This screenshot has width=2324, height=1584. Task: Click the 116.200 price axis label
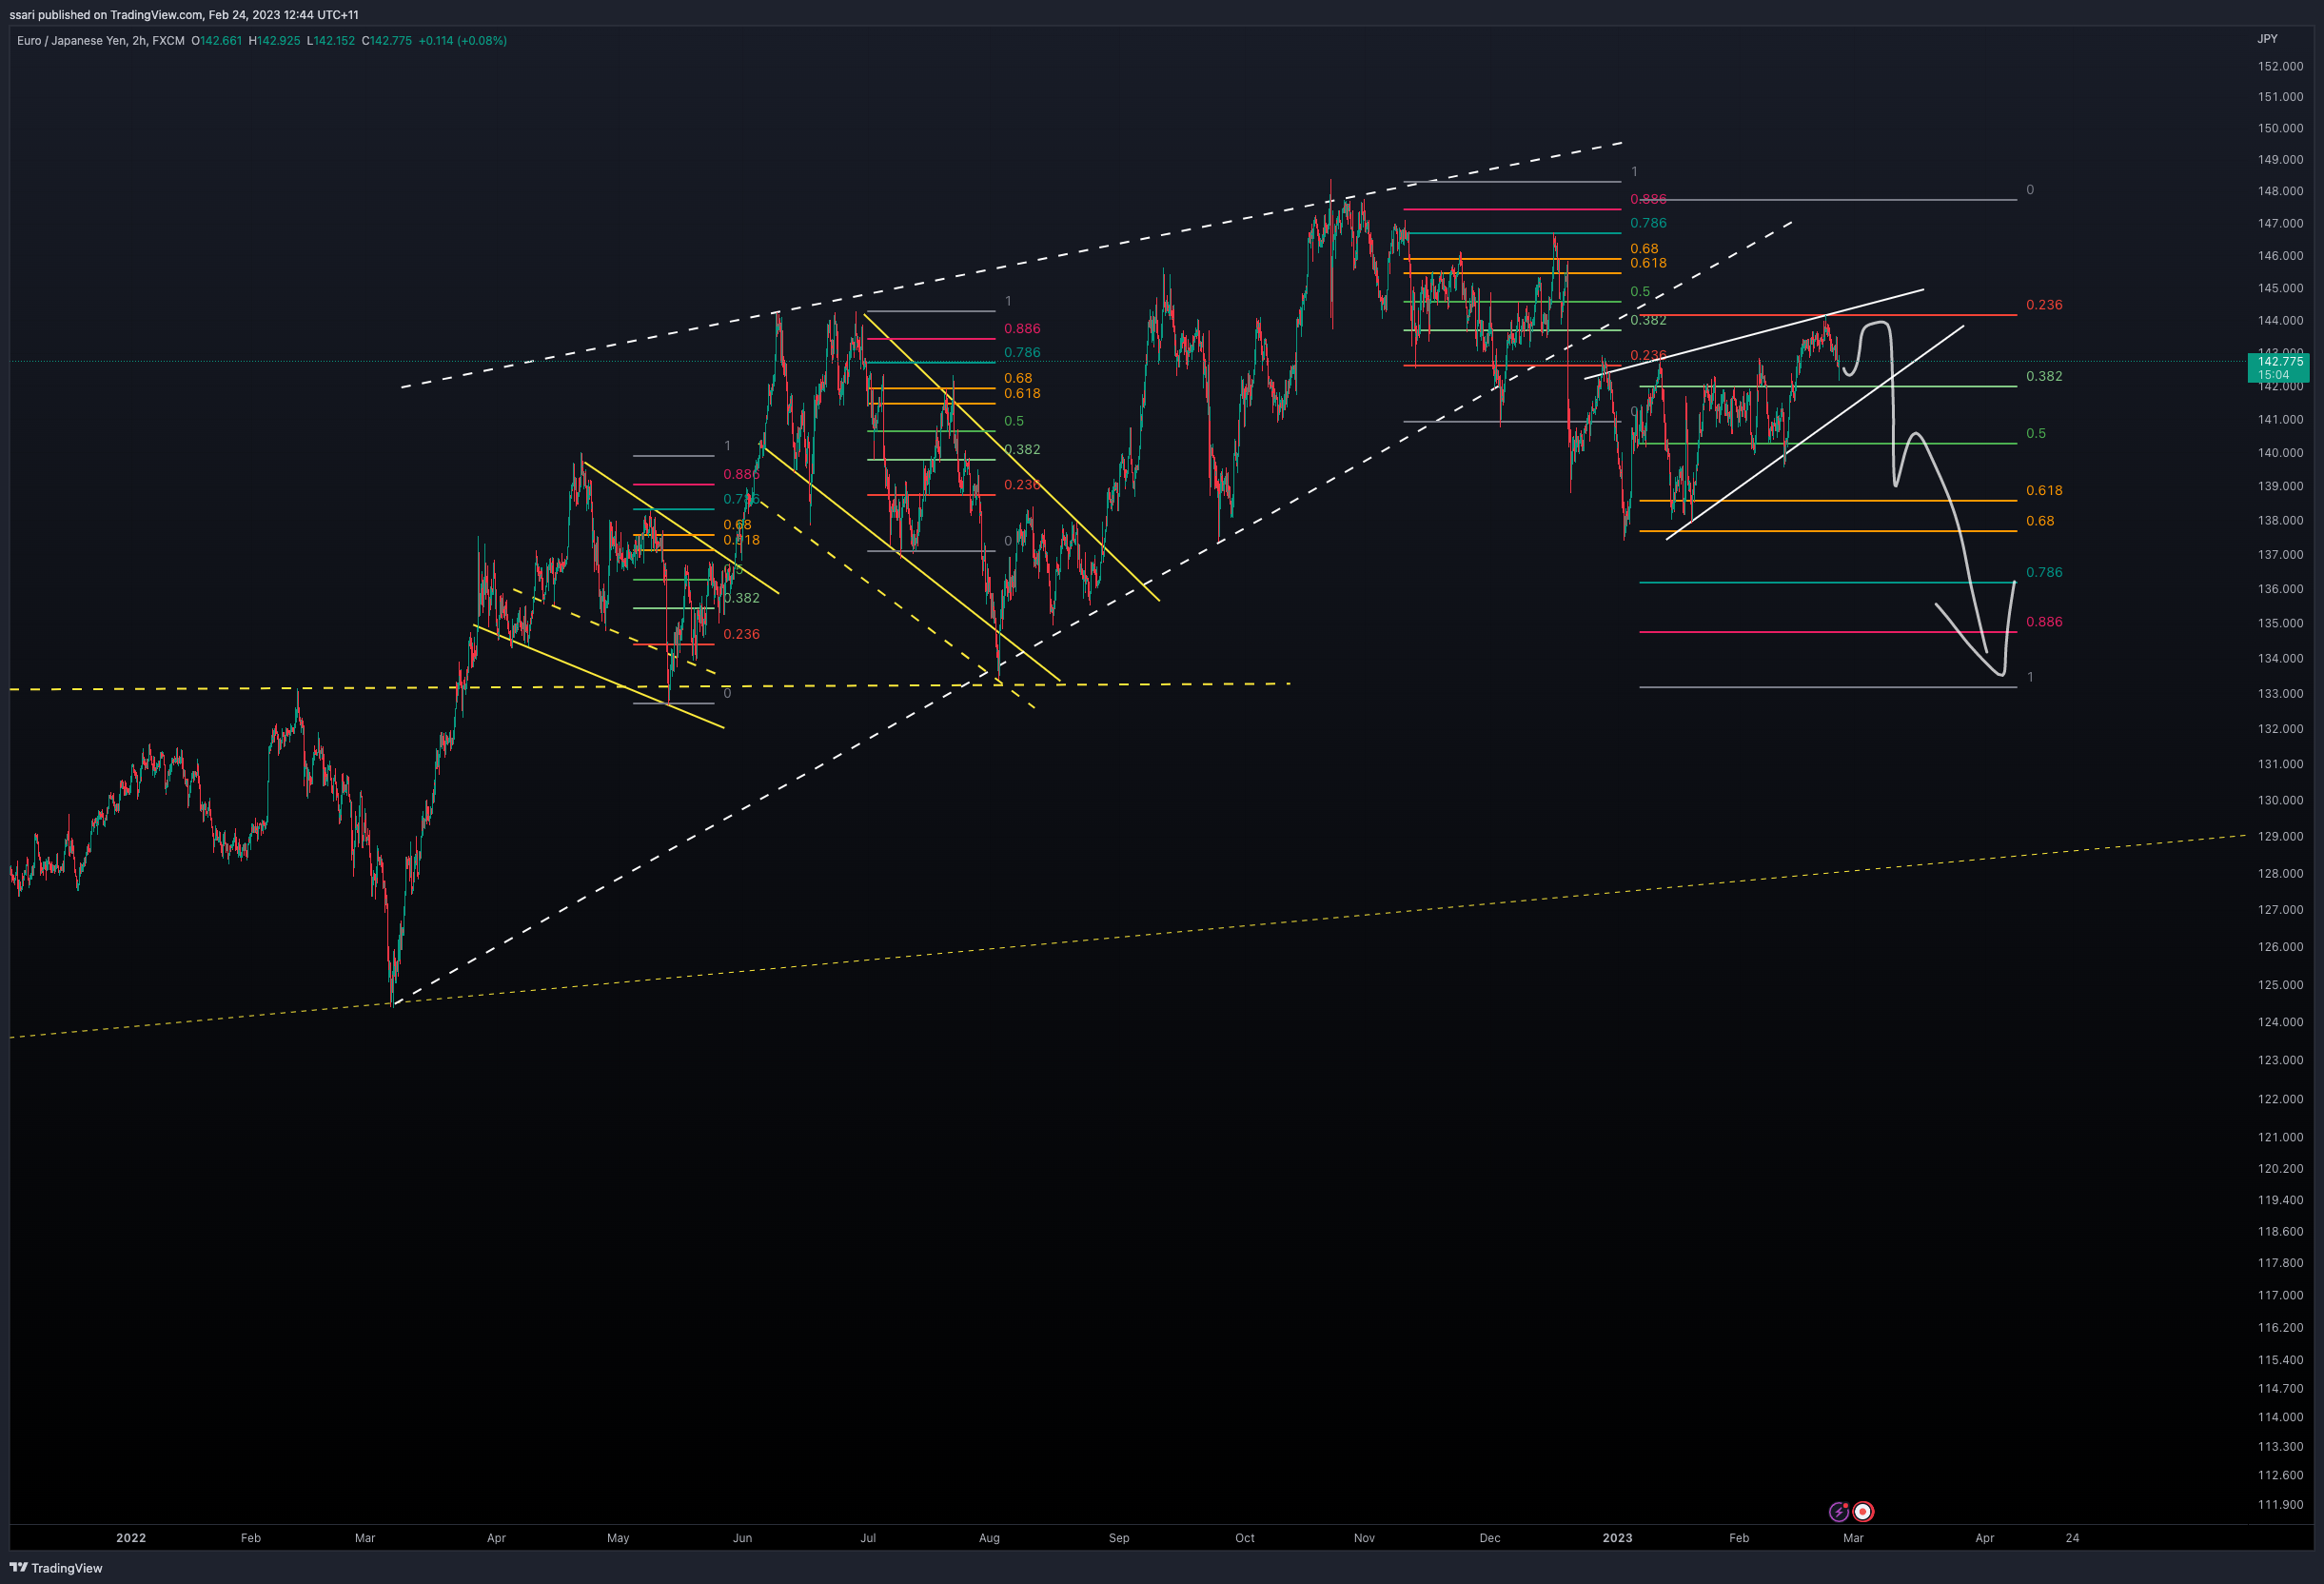click(2280, 1328)
